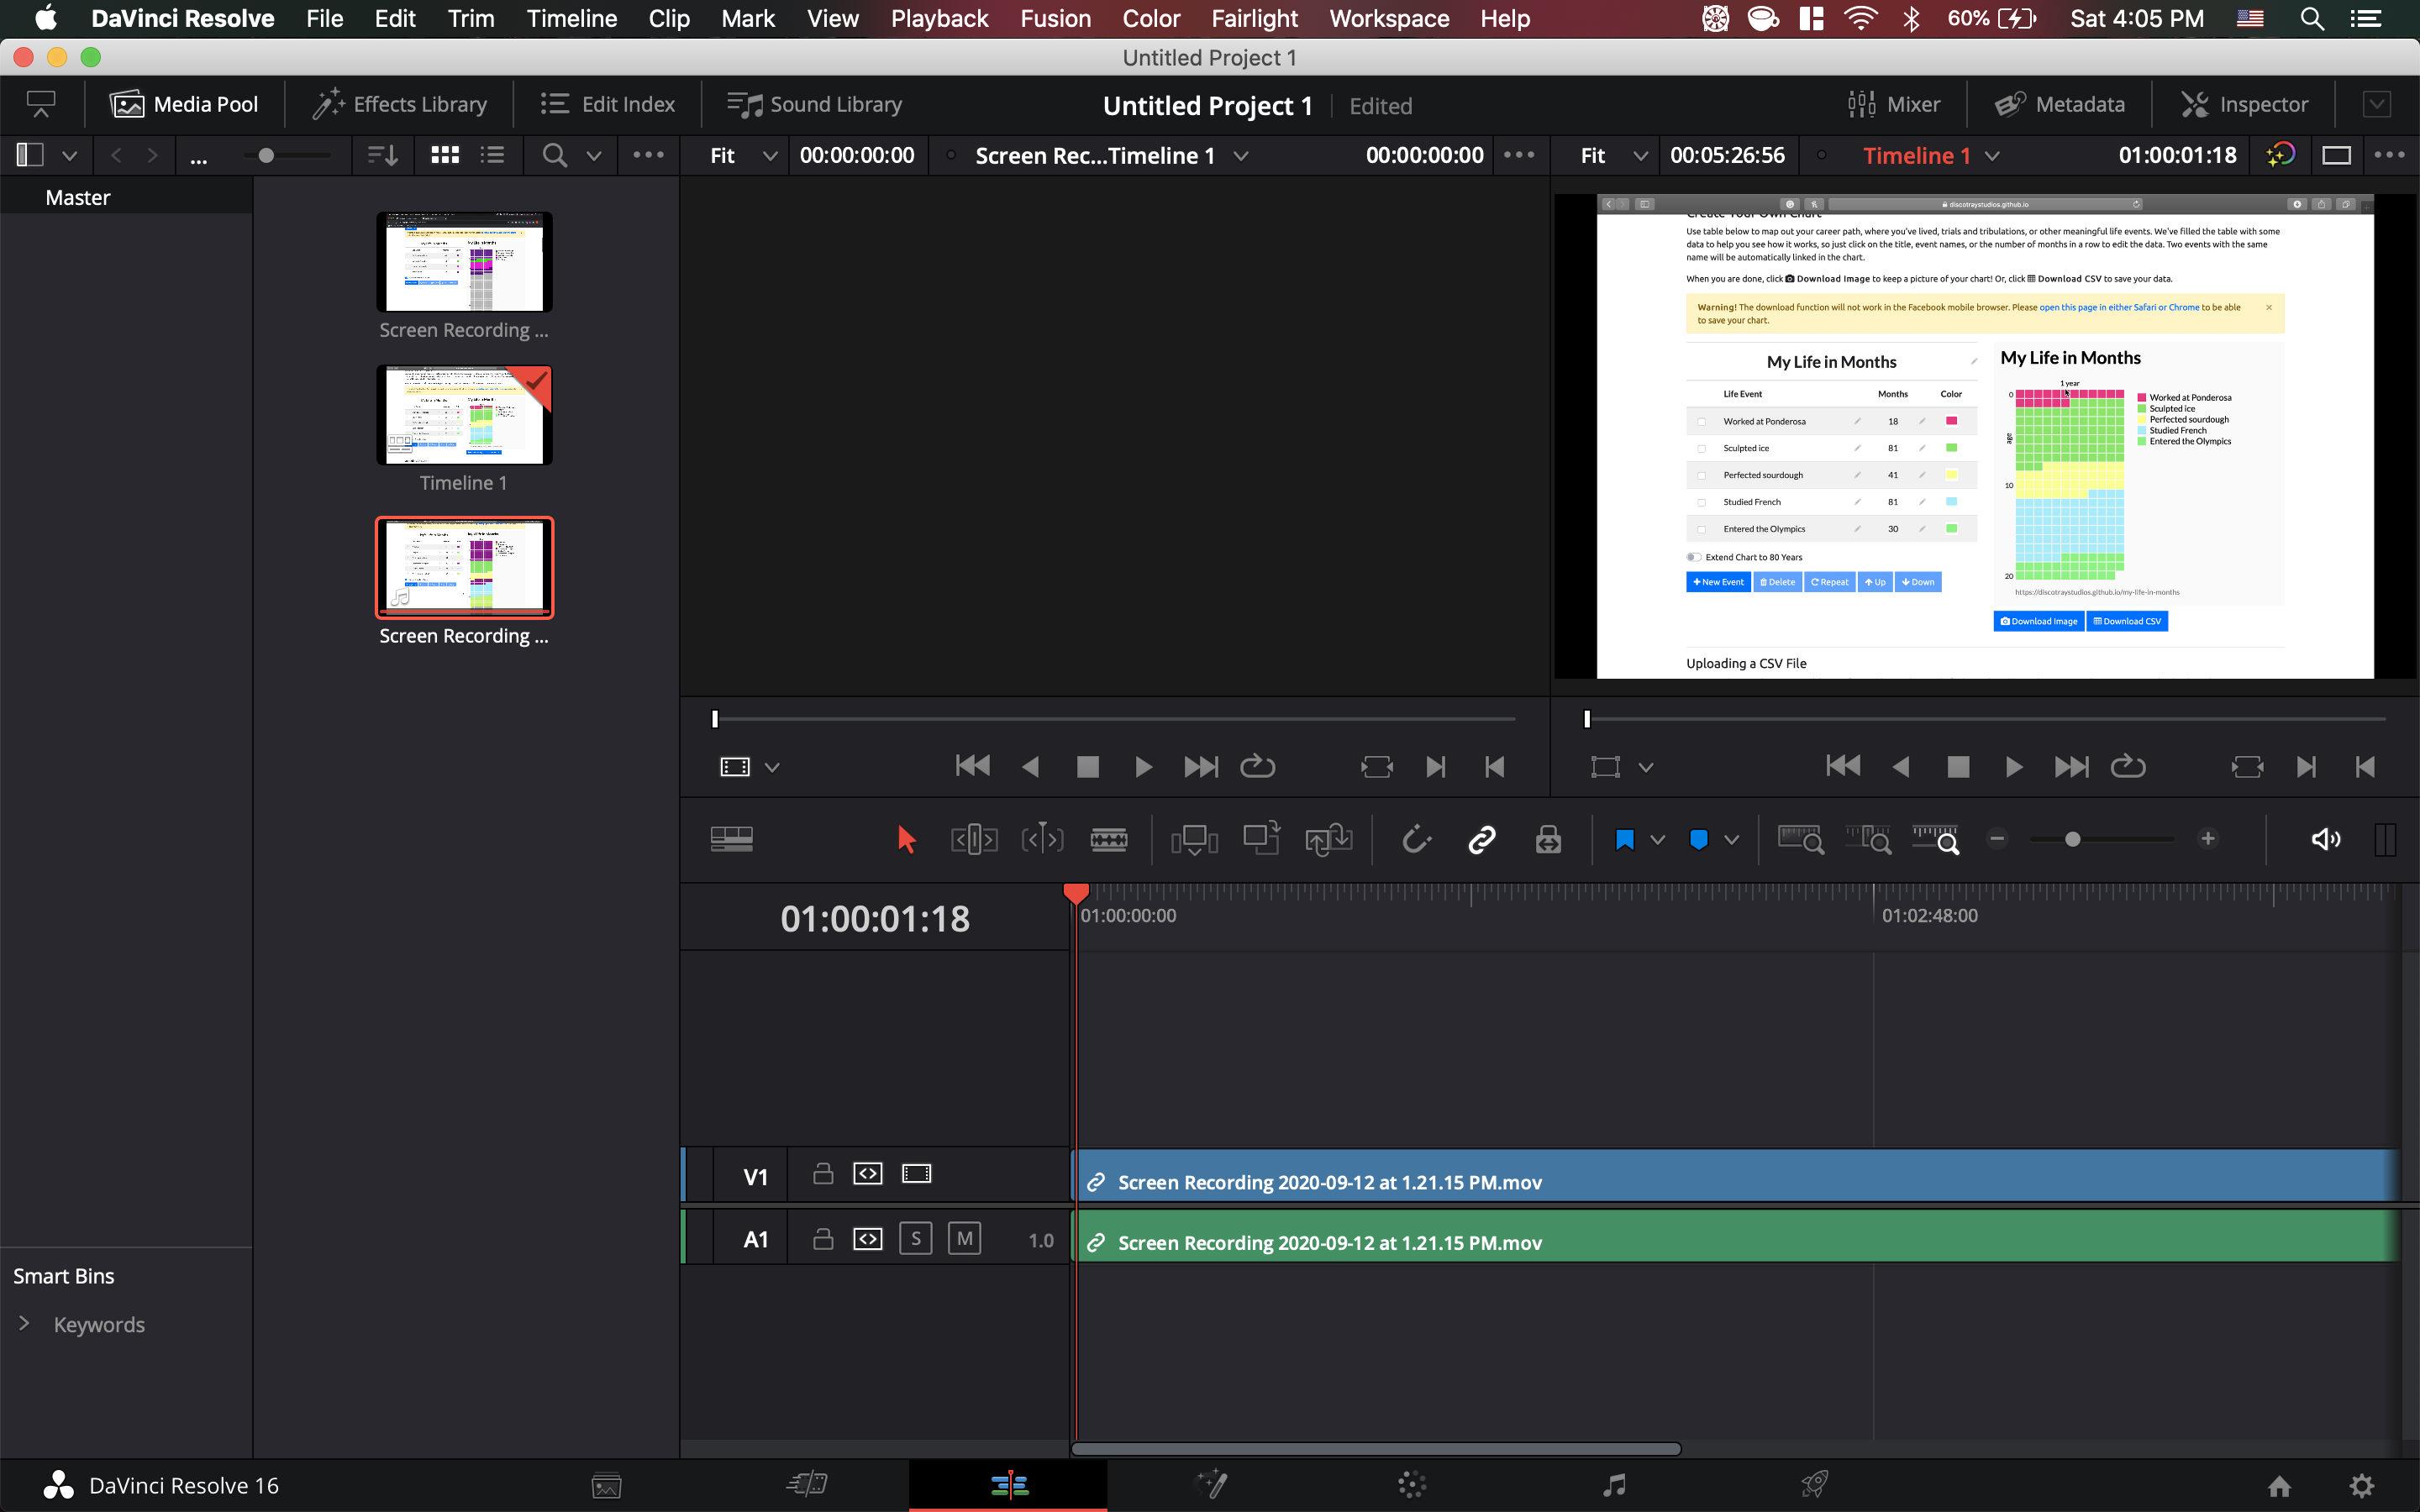Viewport: 2420px width, 1512px height.
Task: Open the Workspace menu
Action: click(1389, 19)
